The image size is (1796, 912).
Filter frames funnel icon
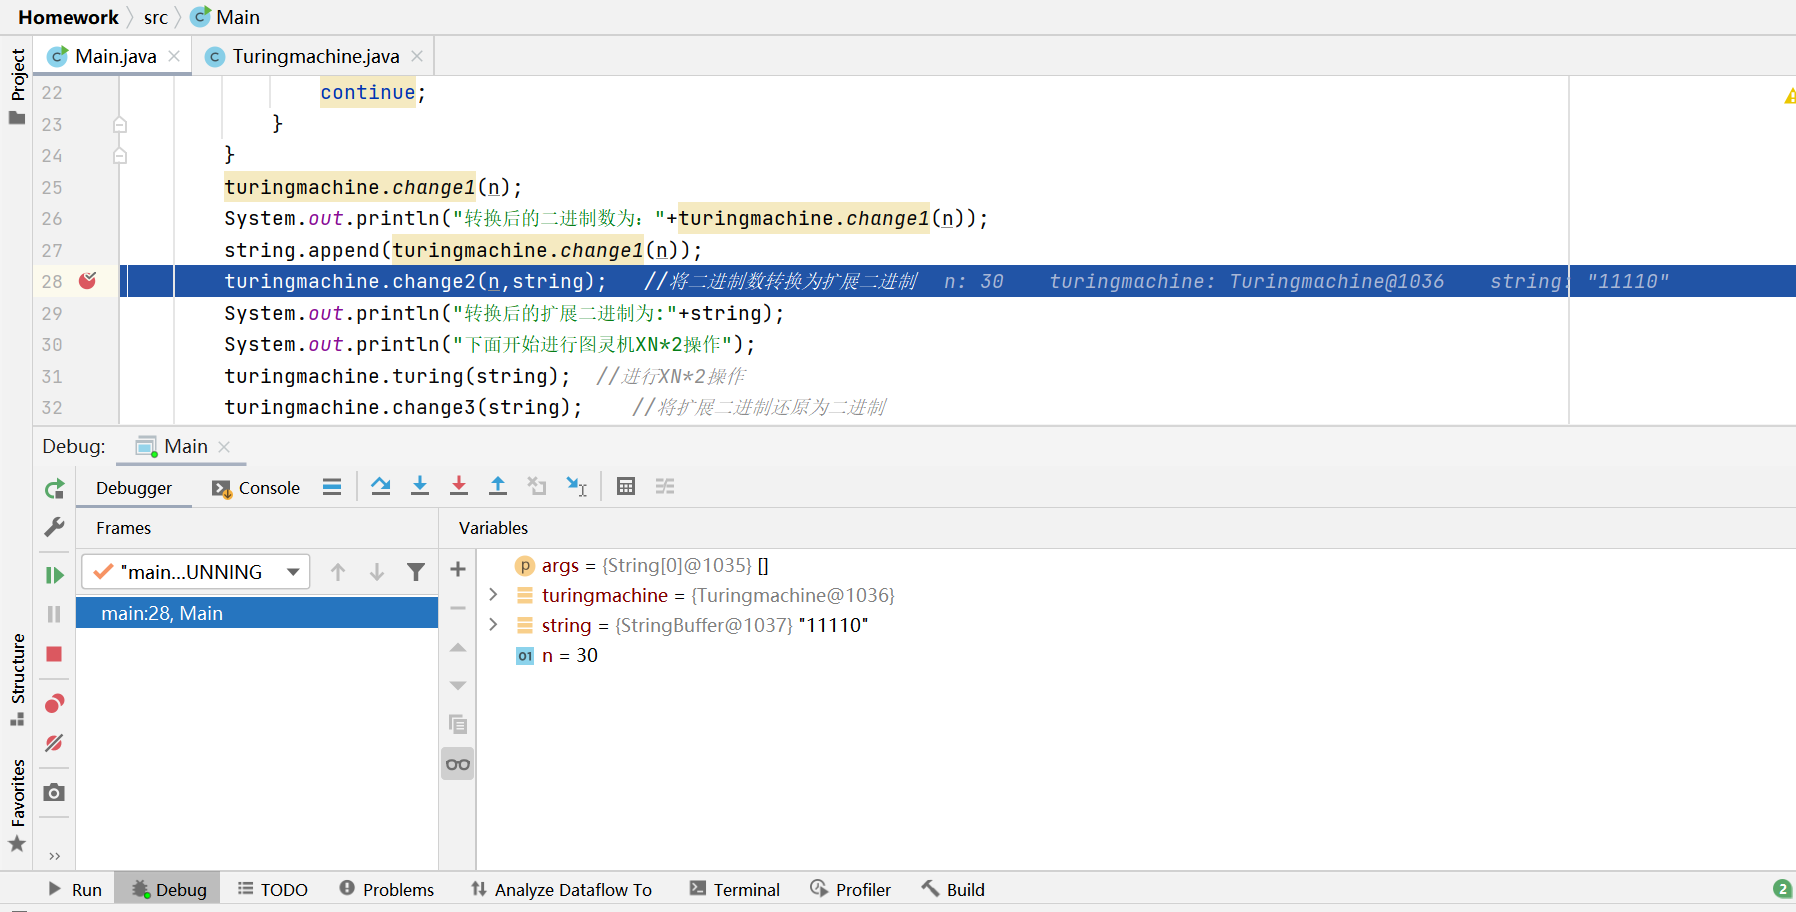pyautogui.click(x=416, y=572)
